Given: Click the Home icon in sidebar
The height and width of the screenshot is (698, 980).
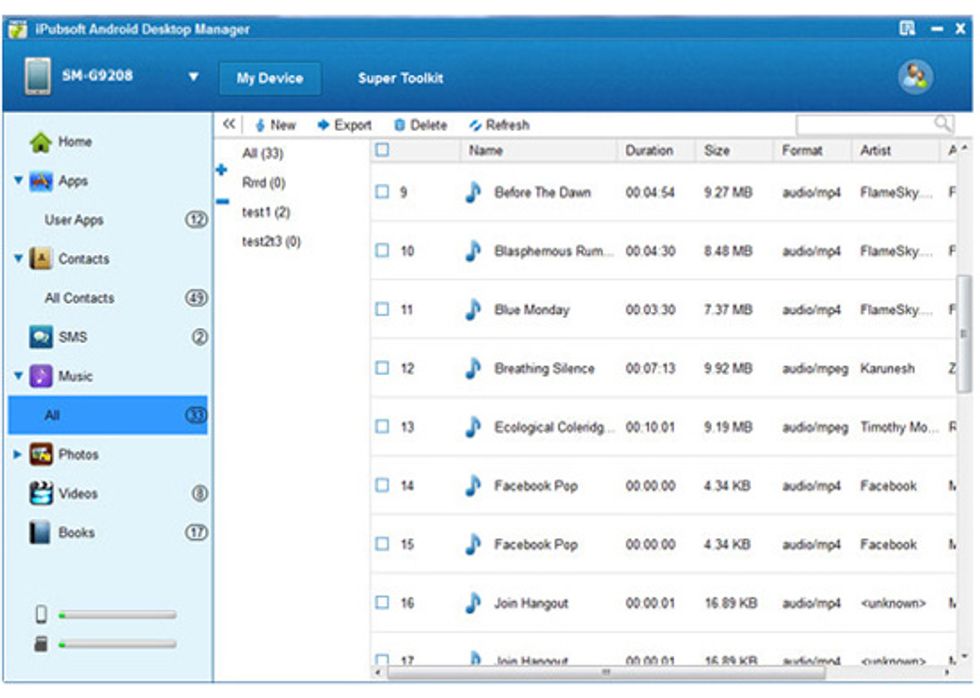Looking at the screenshot, I should pyautogui.click(x=41, y=143).
